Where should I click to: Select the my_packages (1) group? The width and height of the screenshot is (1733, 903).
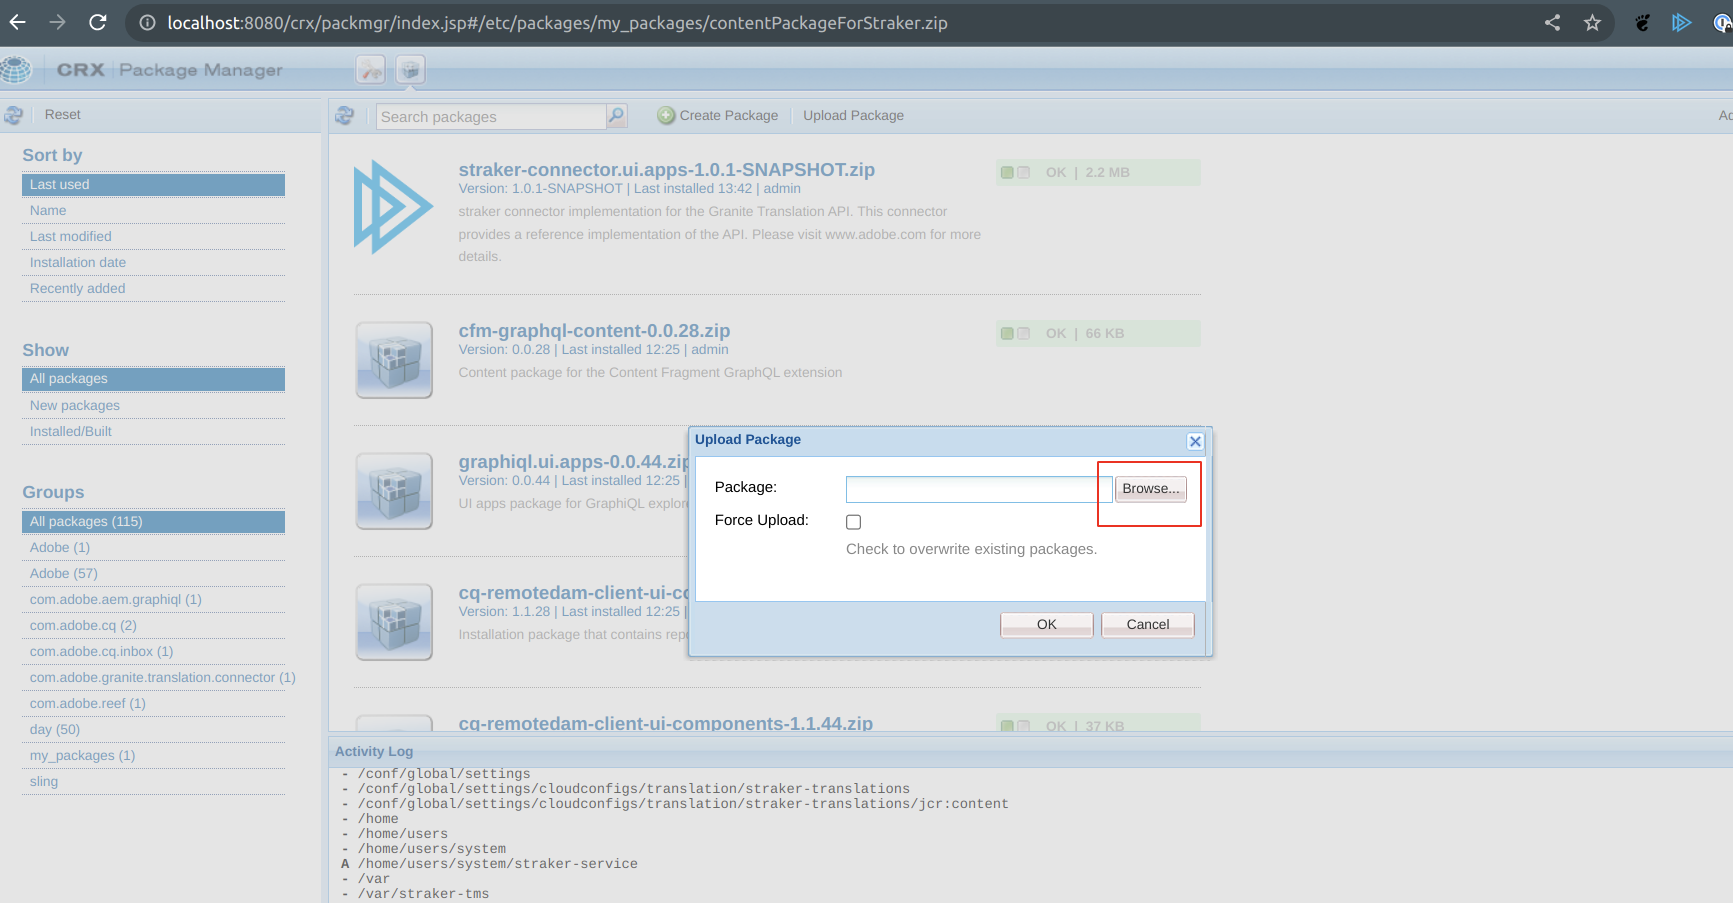click(153, 756)
